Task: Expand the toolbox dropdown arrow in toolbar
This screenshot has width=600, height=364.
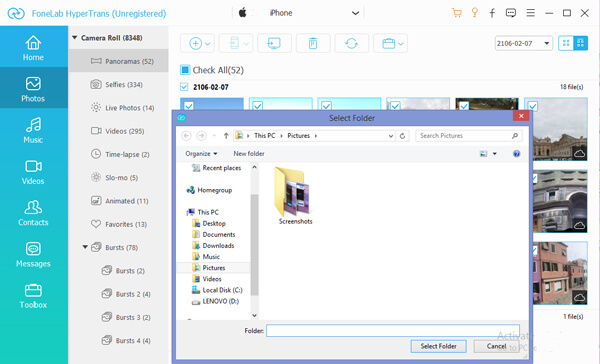Action: [400, 44]
